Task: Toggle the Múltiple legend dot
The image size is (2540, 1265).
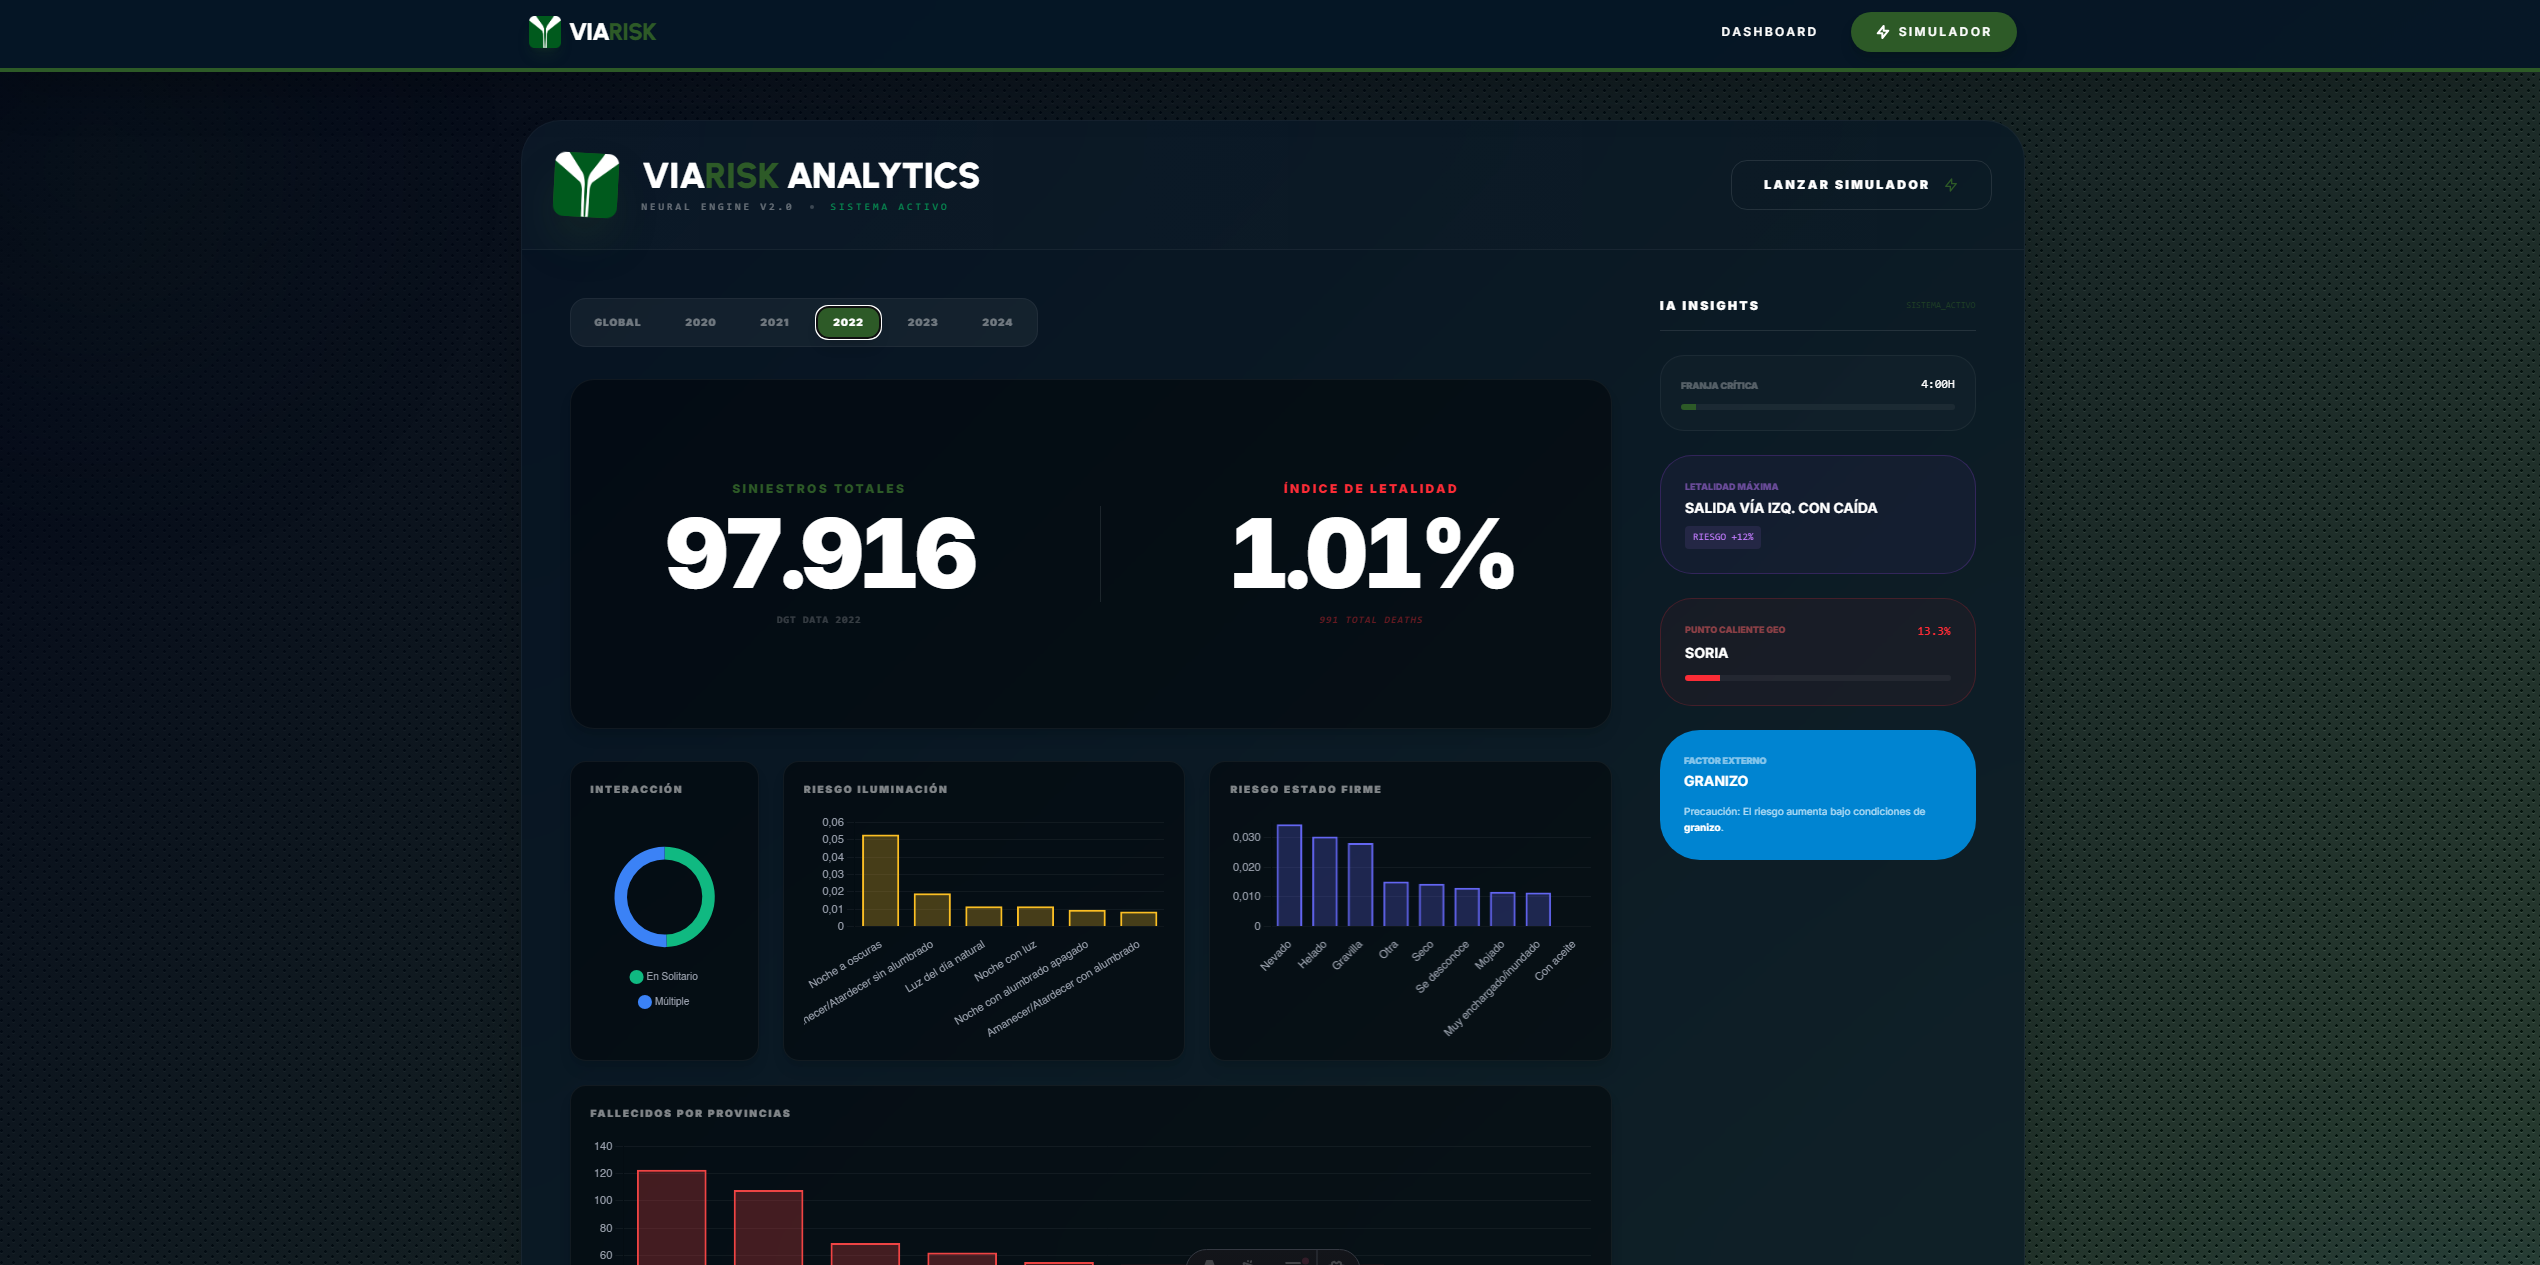Action: [x=644, y=1002]
